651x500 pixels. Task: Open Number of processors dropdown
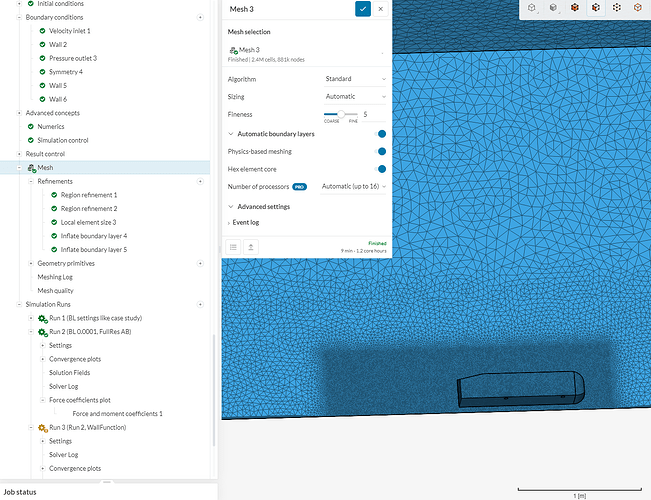click(353, 186)
